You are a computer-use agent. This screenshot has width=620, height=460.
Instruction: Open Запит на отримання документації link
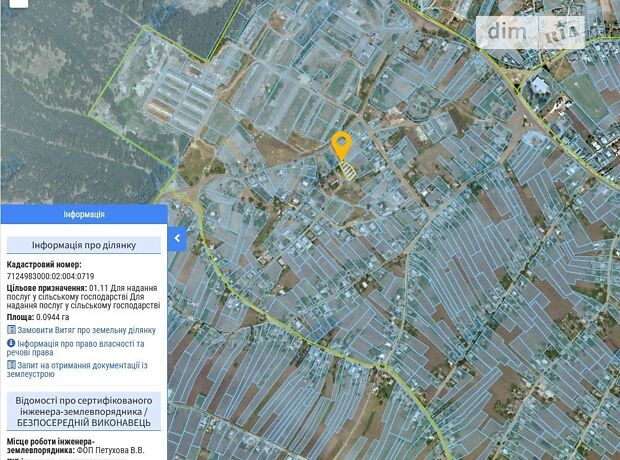coord(80,370)
